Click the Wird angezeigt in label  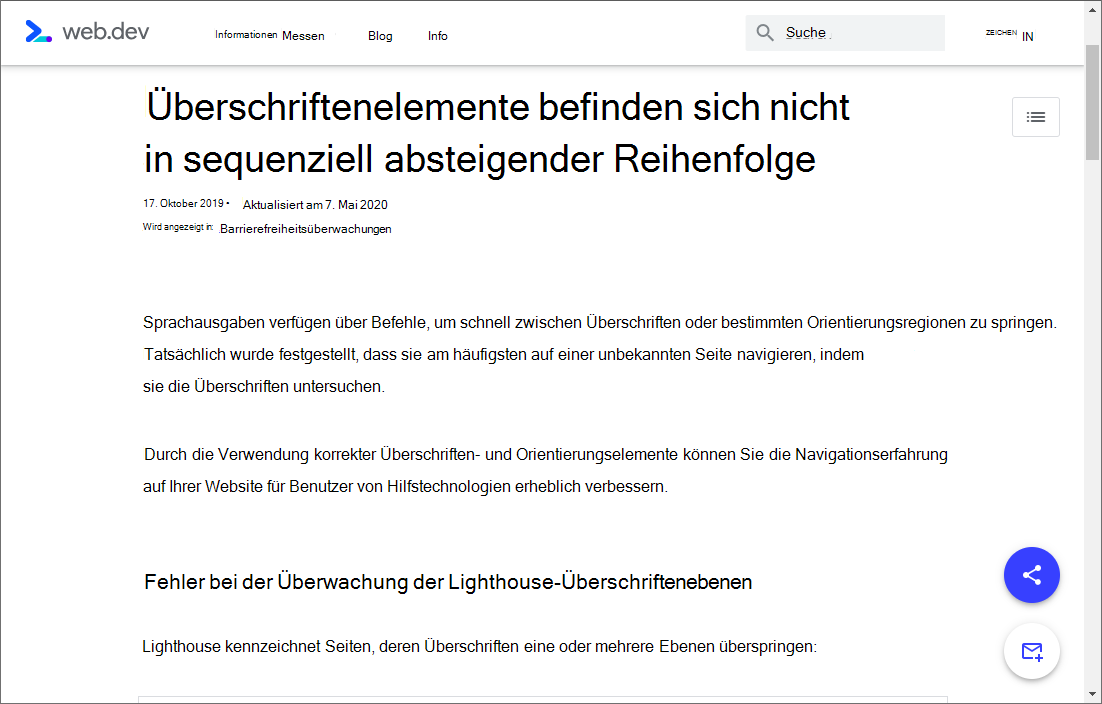179,227
